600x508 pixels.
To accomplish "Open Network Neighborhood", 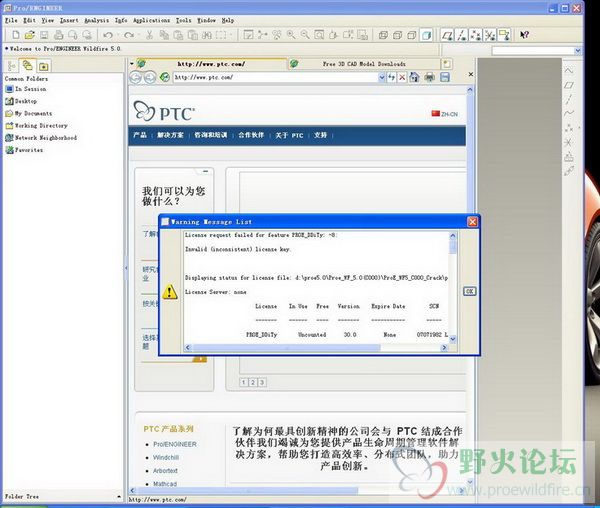I will (41, 138).
